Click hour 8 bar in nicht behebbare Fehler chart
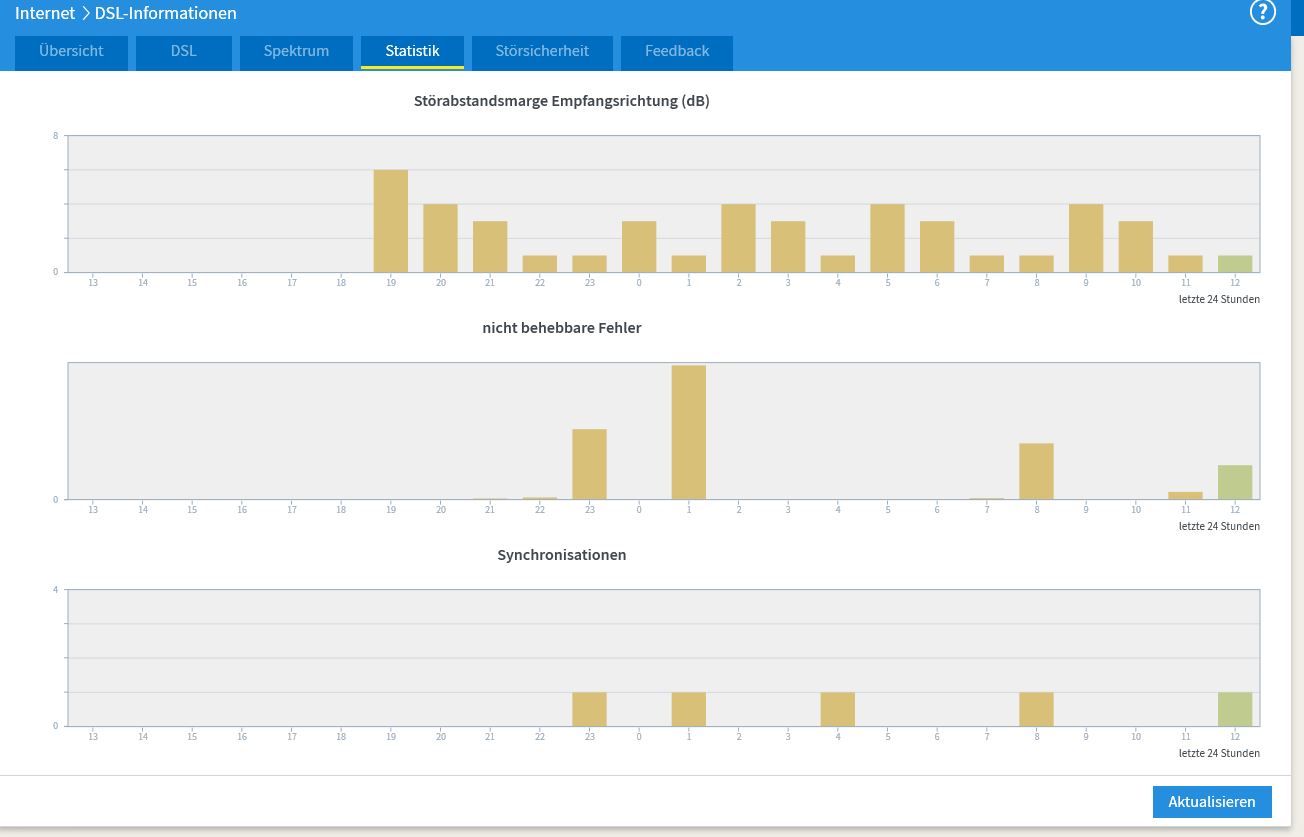The width and height of the screenshot is (1304, 837). [1037, 471]
